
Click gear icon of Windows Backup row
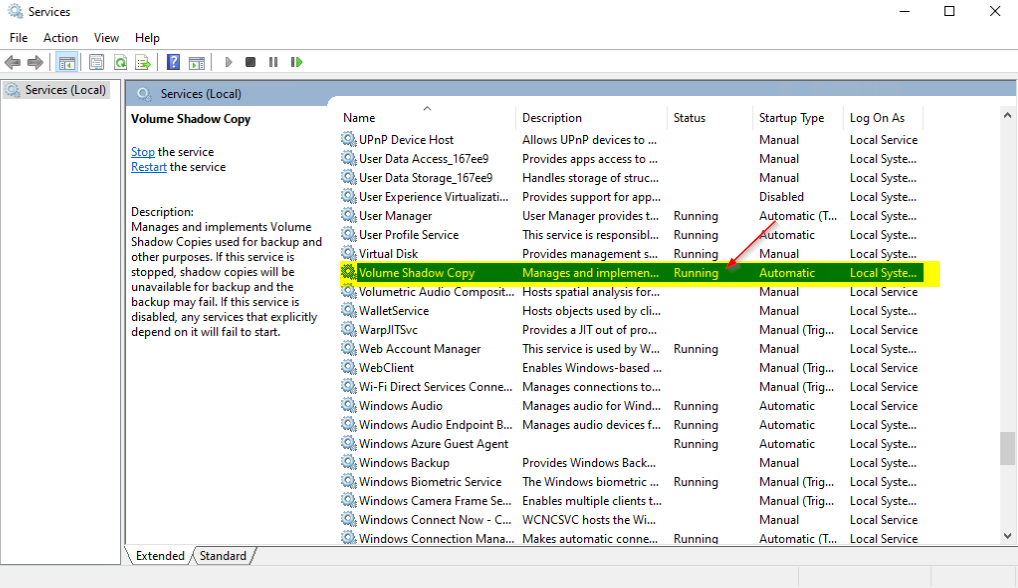pyautogui.click(x=349, y=462)
